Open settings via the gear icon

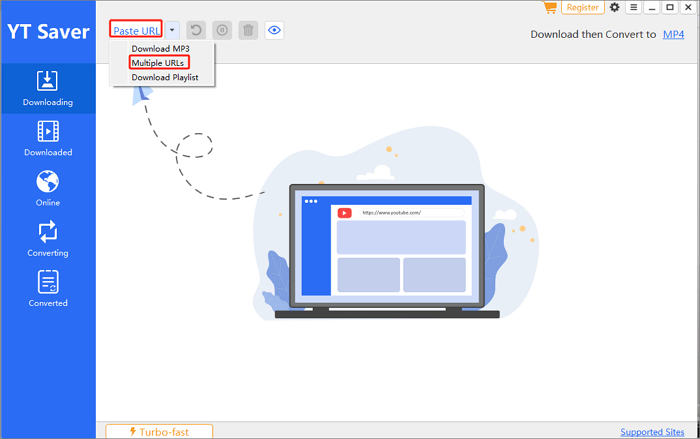(614, 7)
